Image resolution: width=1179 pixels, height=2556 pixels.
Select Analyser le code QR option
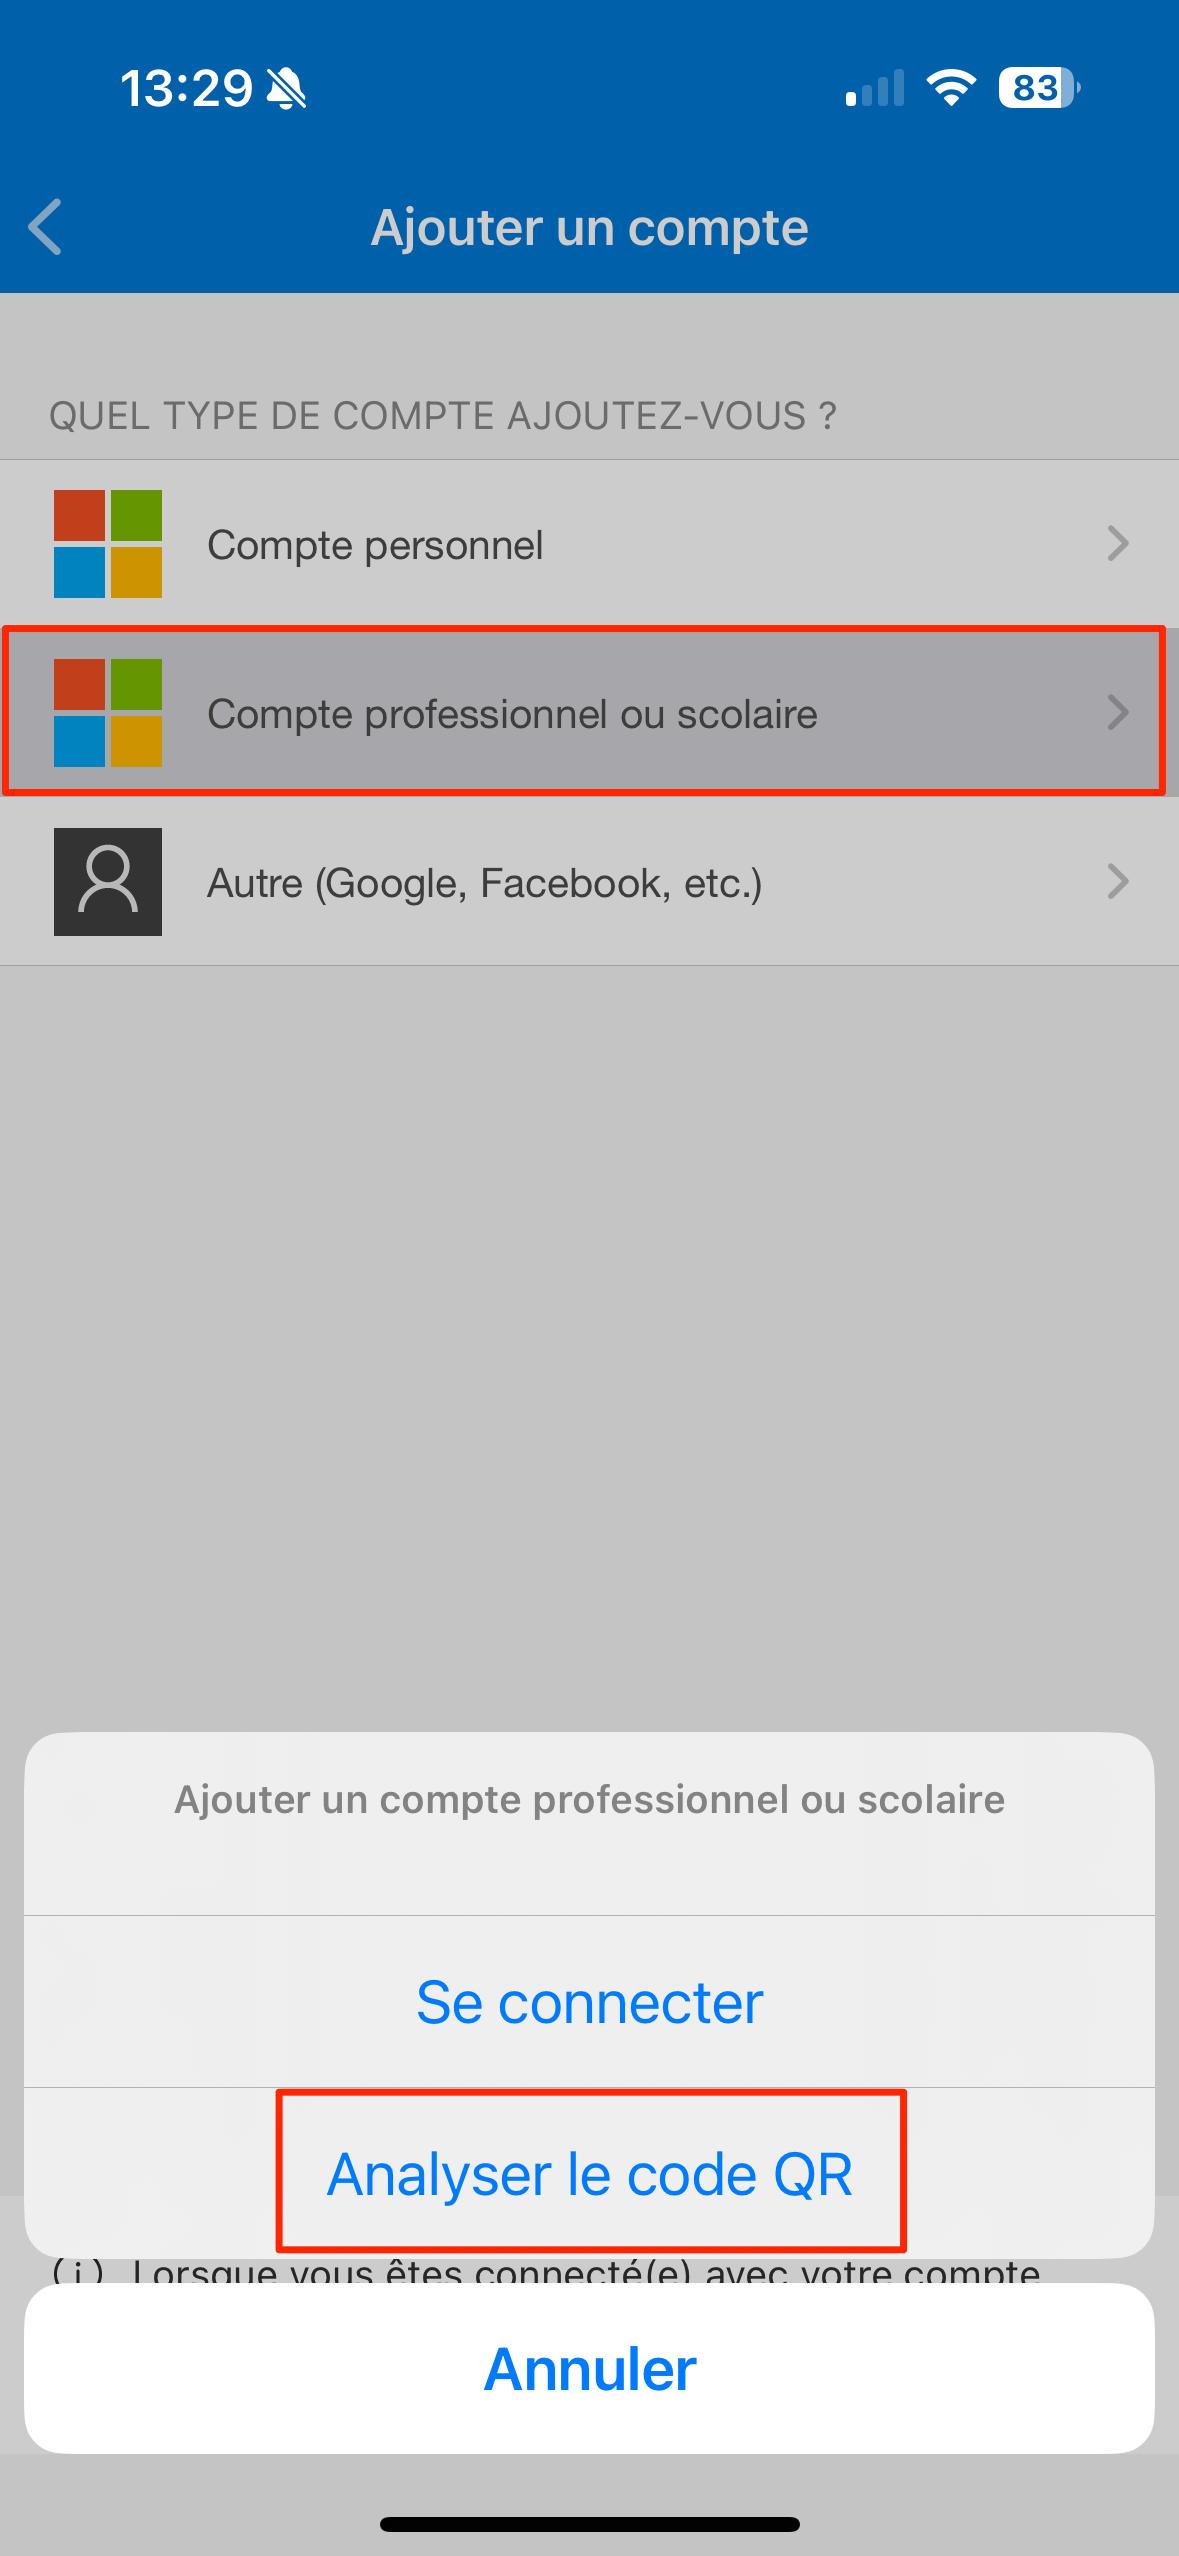[x=590, y=2174]
